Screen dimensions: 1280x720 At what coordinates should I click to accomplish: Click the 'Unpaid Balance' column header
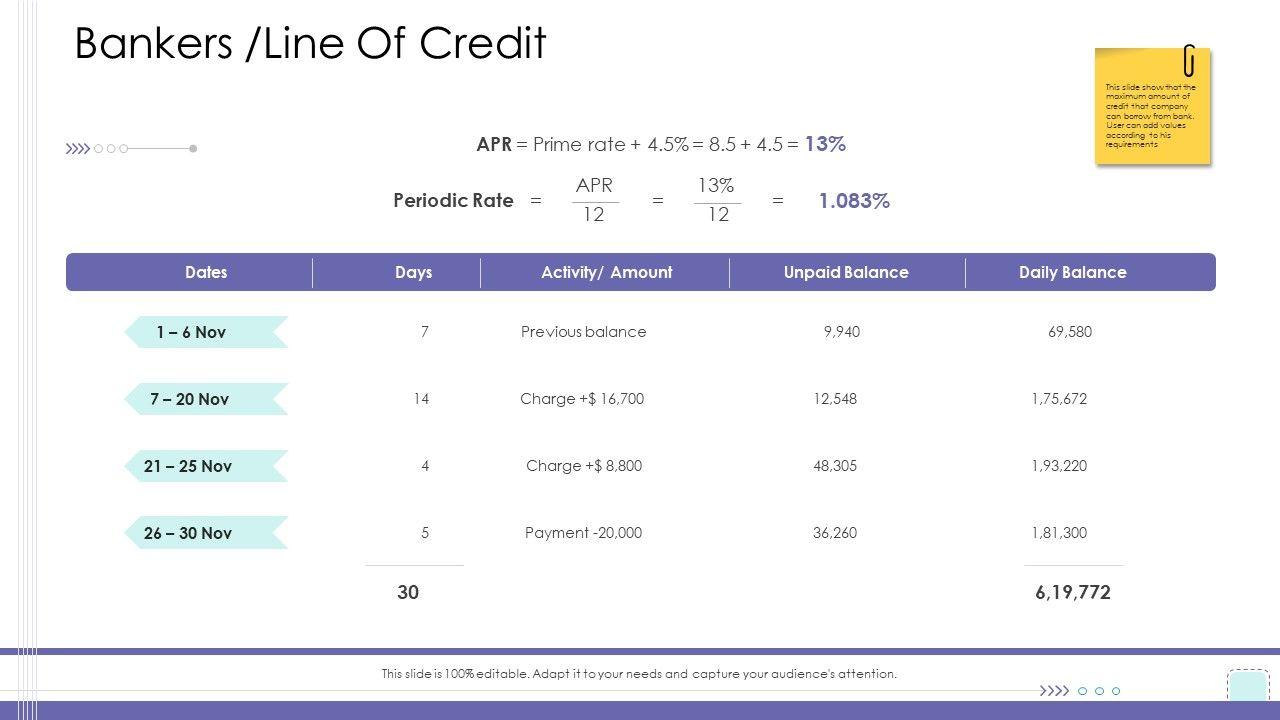point(846,272)
